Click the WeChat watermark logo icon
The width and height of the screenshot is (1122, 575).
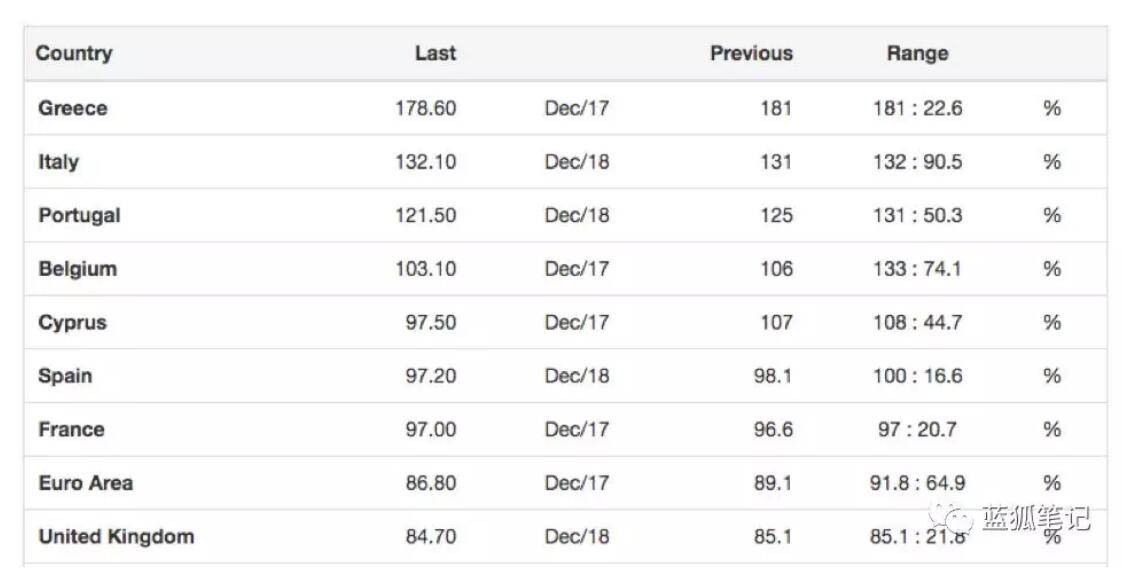[950, 516]
